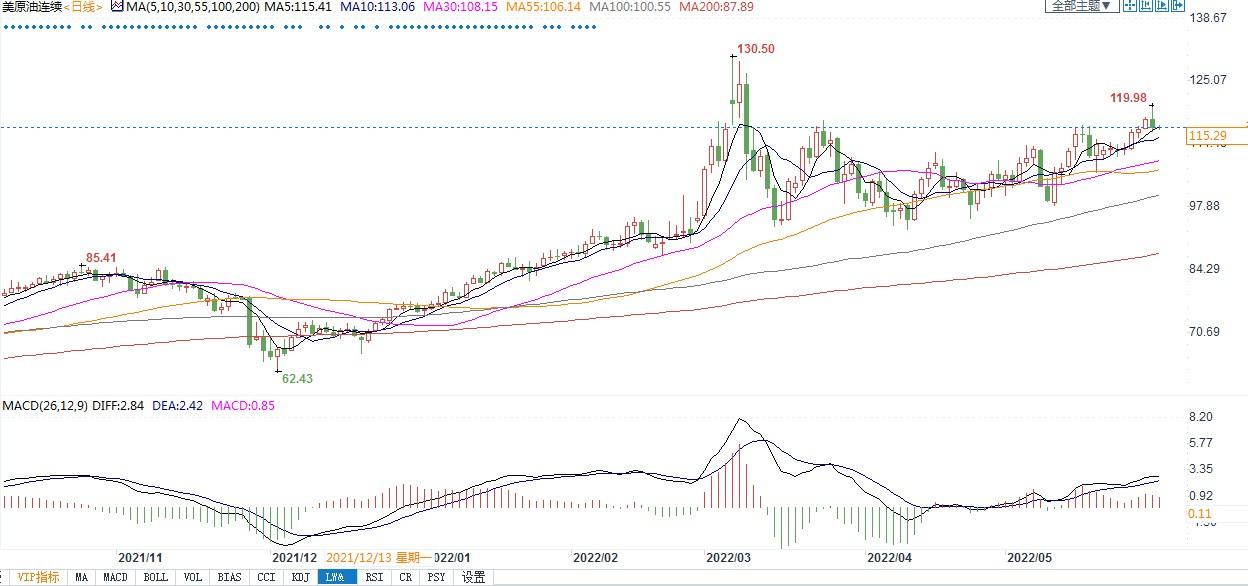Screen dimensions: 1248x586
Task: Click the 115.29 current price tag
Action: [1207, 135]
